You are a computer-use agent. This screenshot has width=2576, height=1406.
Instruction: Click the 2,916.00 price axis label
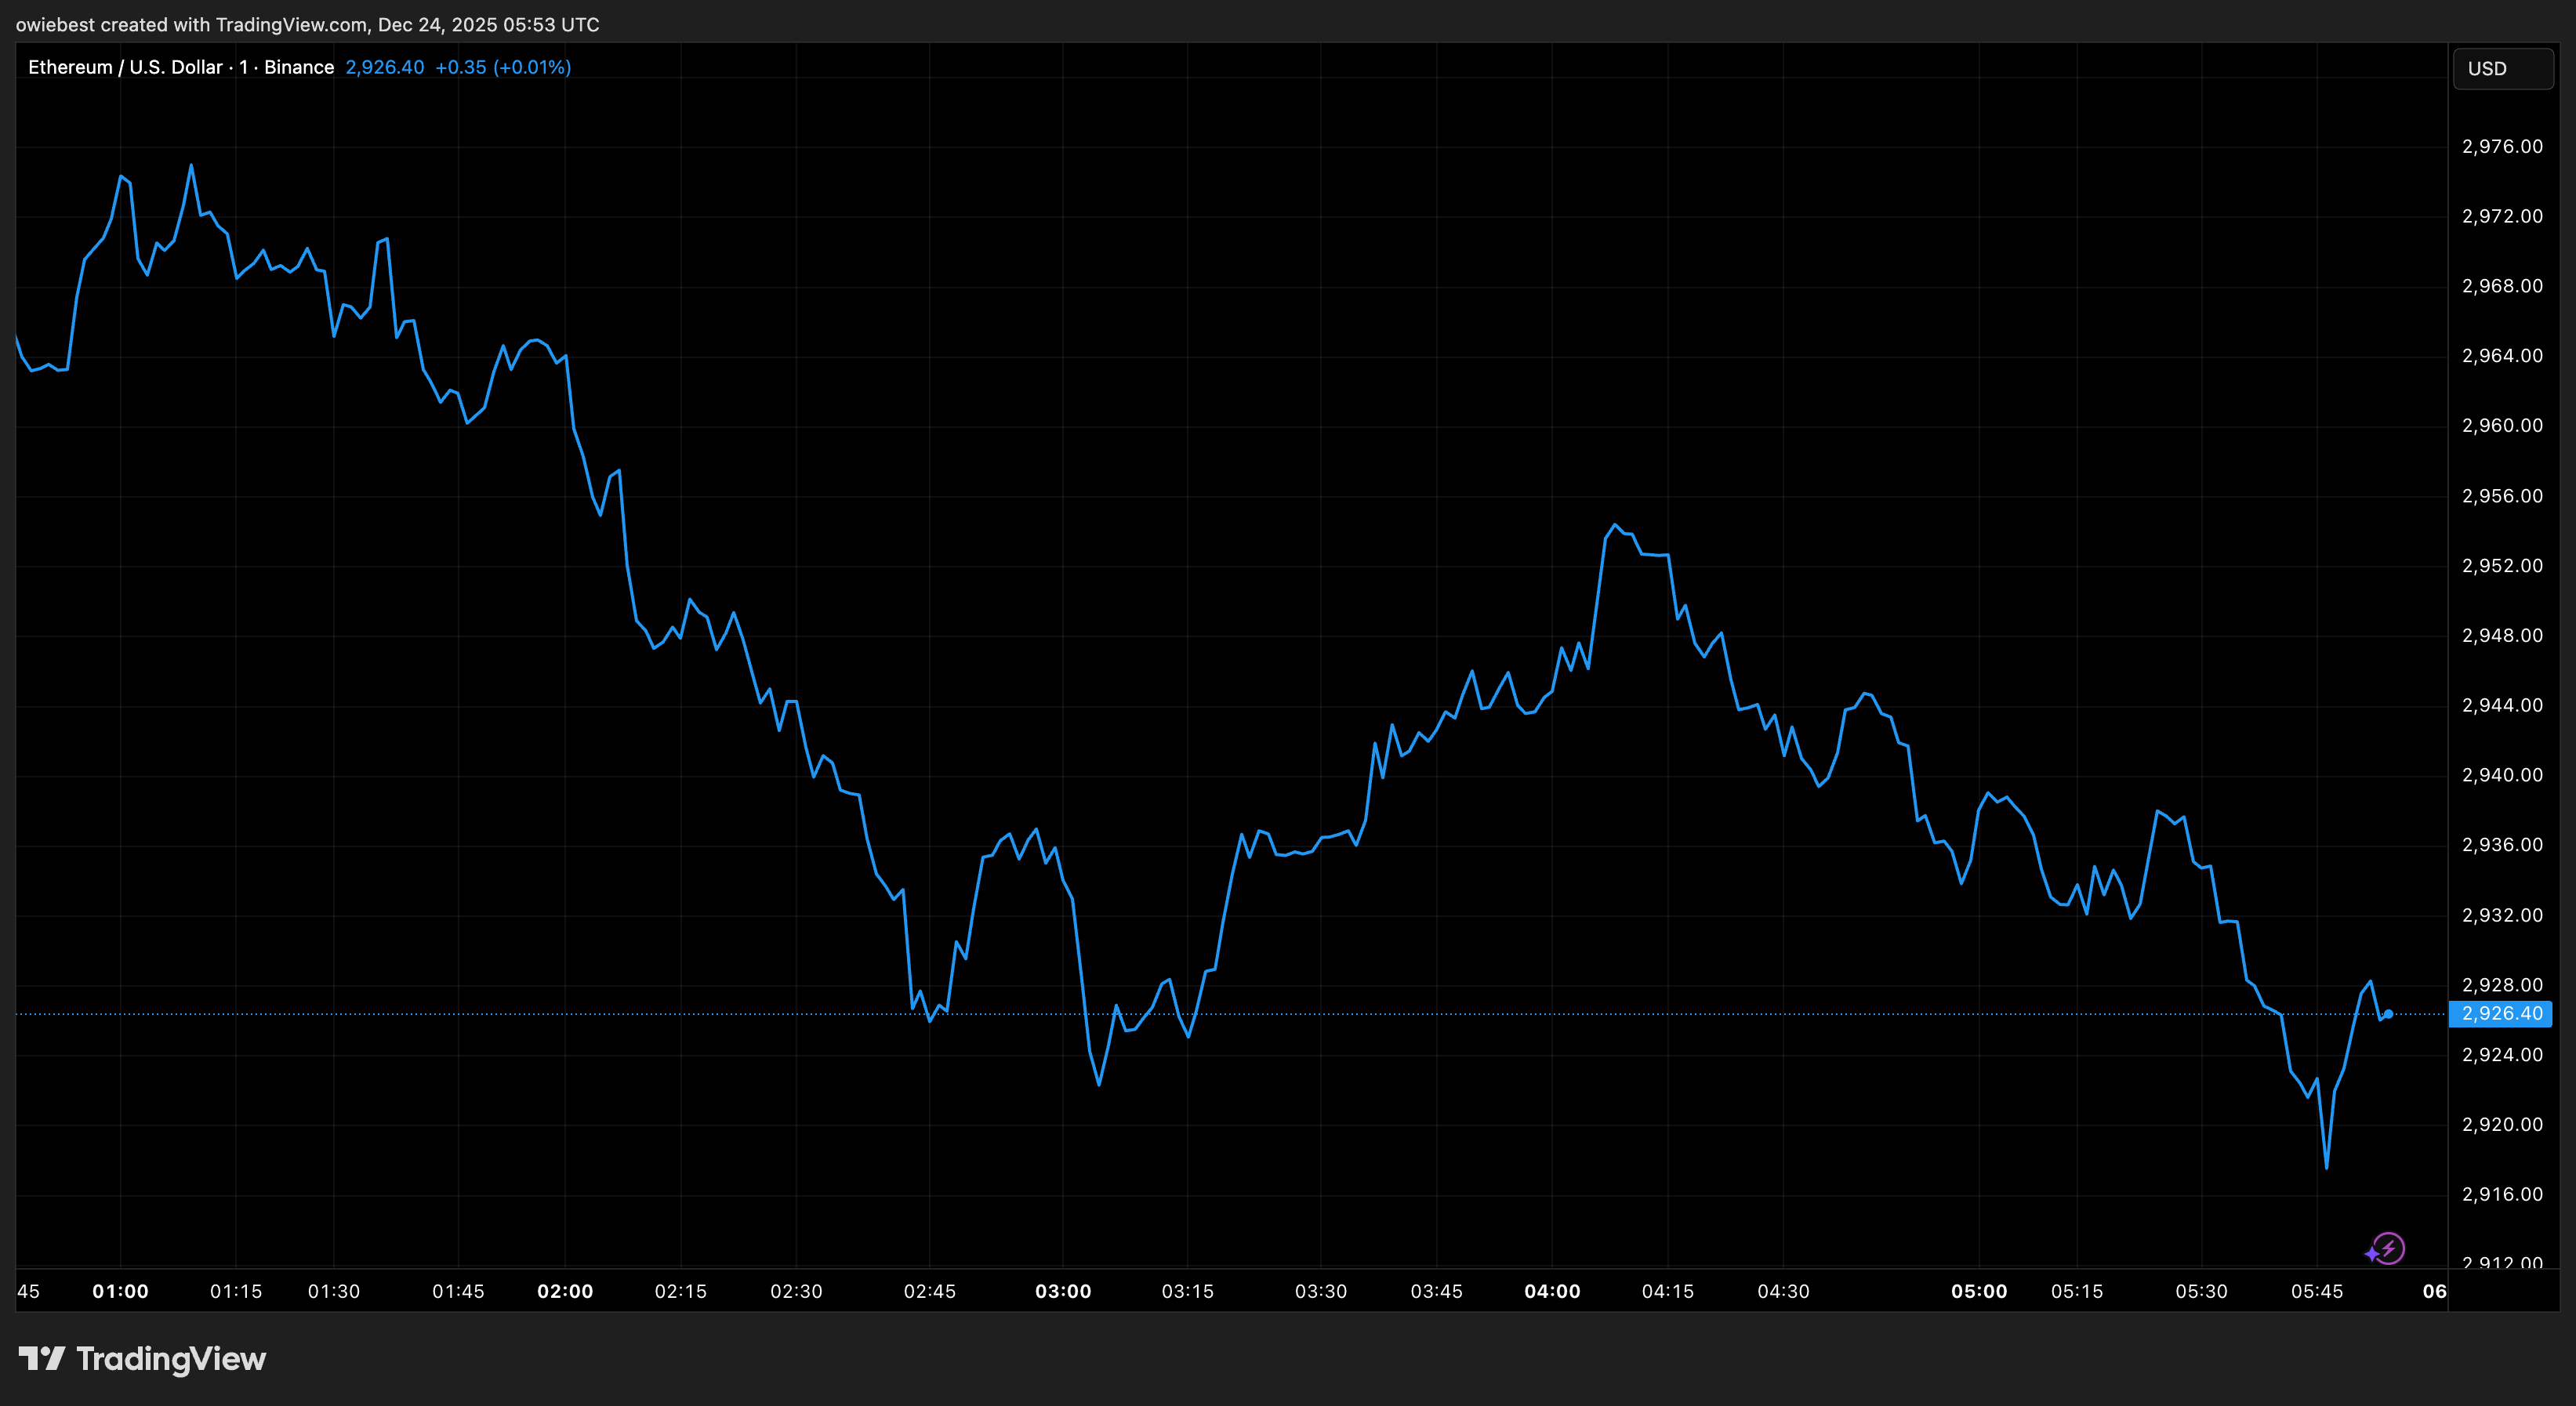pos(2502,1195)
